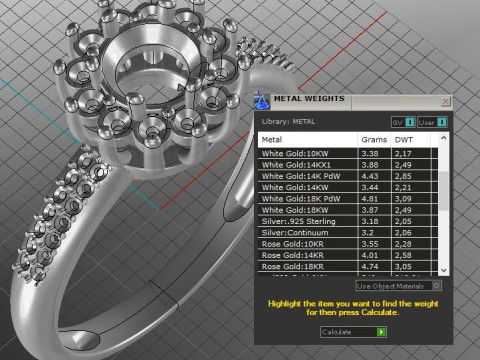Enable Use Object Materials option
480x360 pixels.
399,286
